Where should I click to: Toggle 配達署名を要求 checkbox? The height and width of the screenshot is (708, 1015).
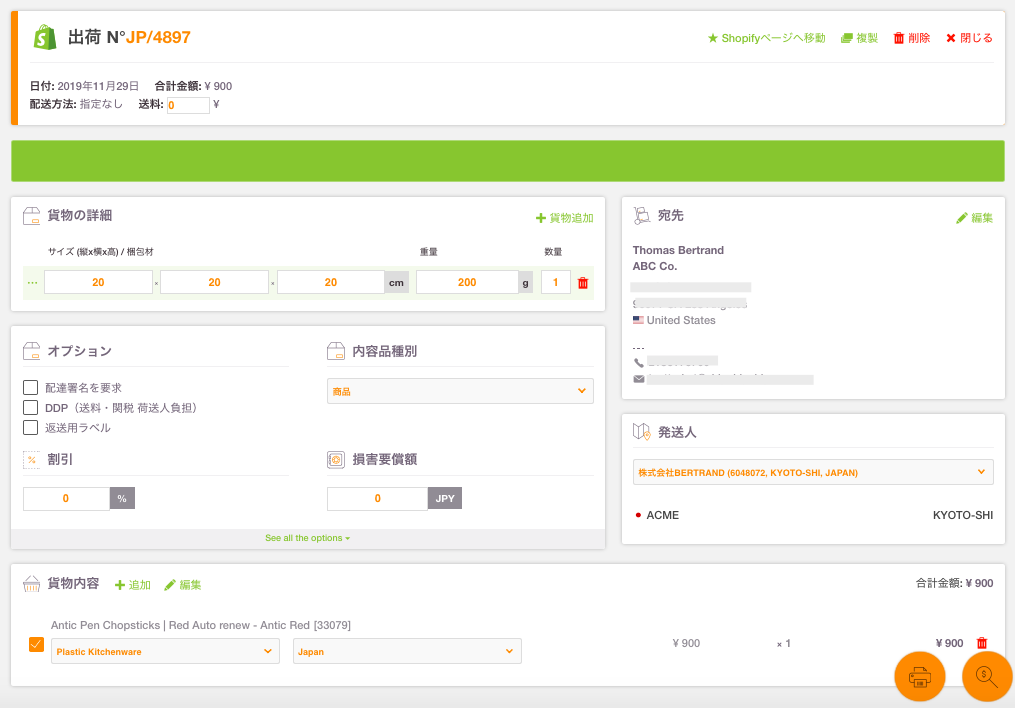tap(30, 388)
